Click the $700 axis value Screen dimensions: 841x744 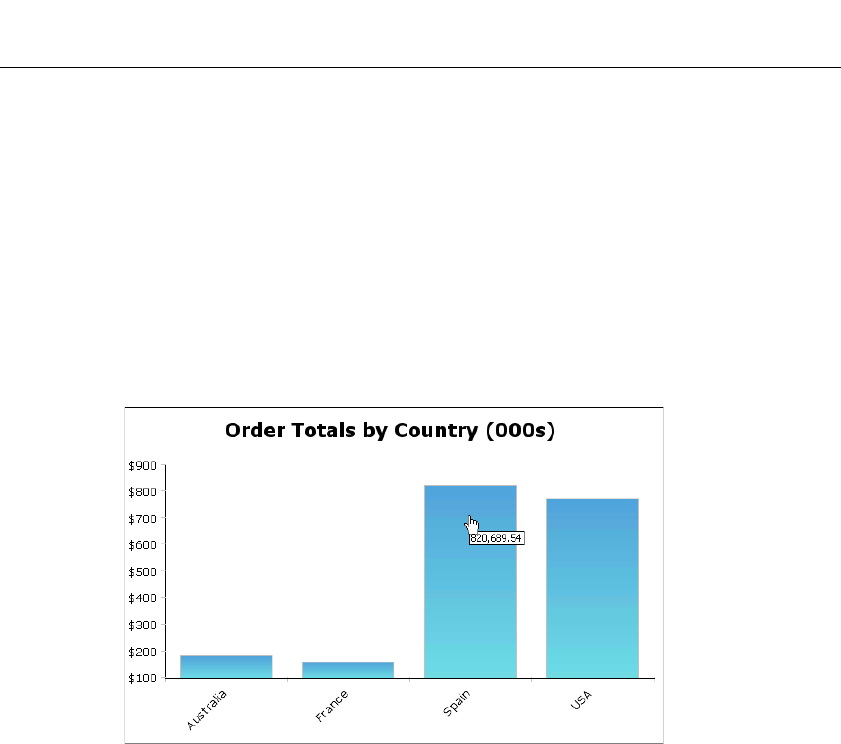pos(142,519)
